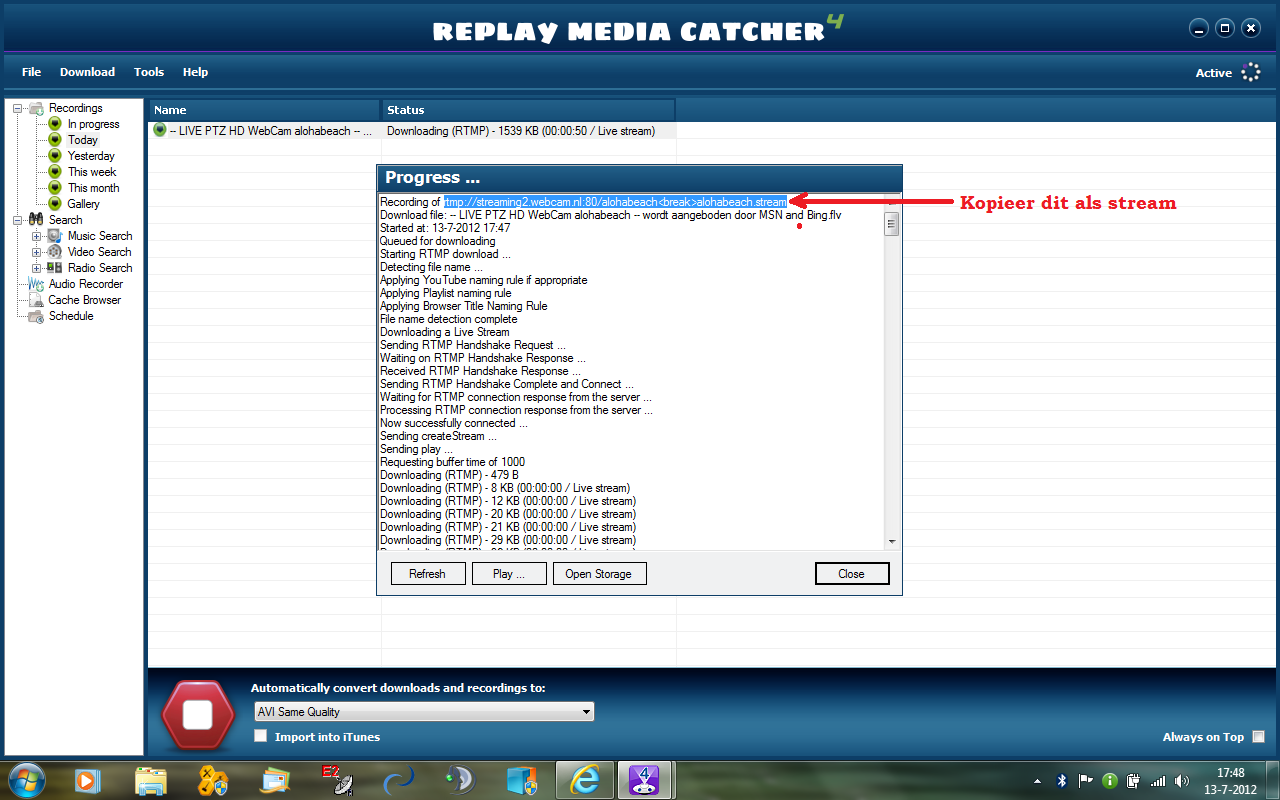Select the Yesterday recordings icon
The image size is (1280, 800).
(55, 156)
